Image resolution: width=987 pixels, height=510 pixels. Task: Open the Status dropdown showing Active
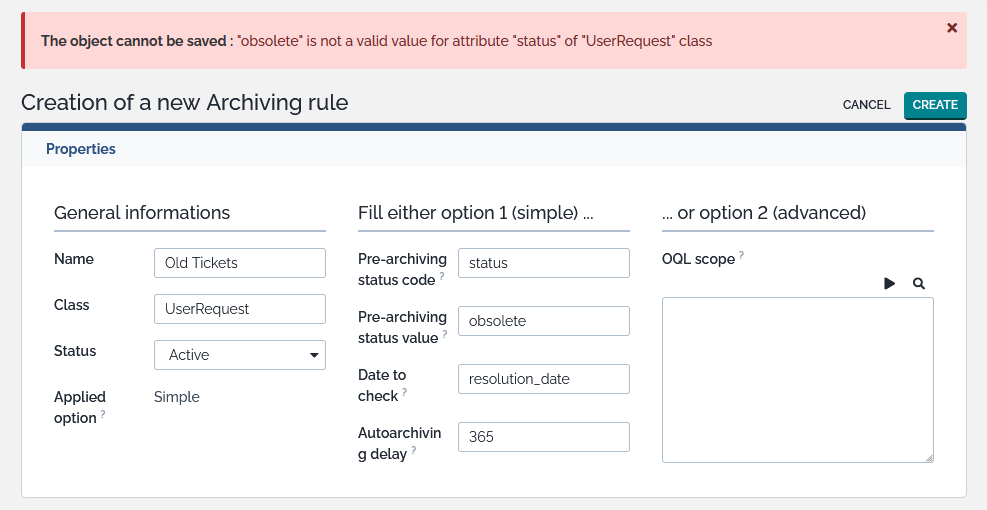click(x=240, y=355)
